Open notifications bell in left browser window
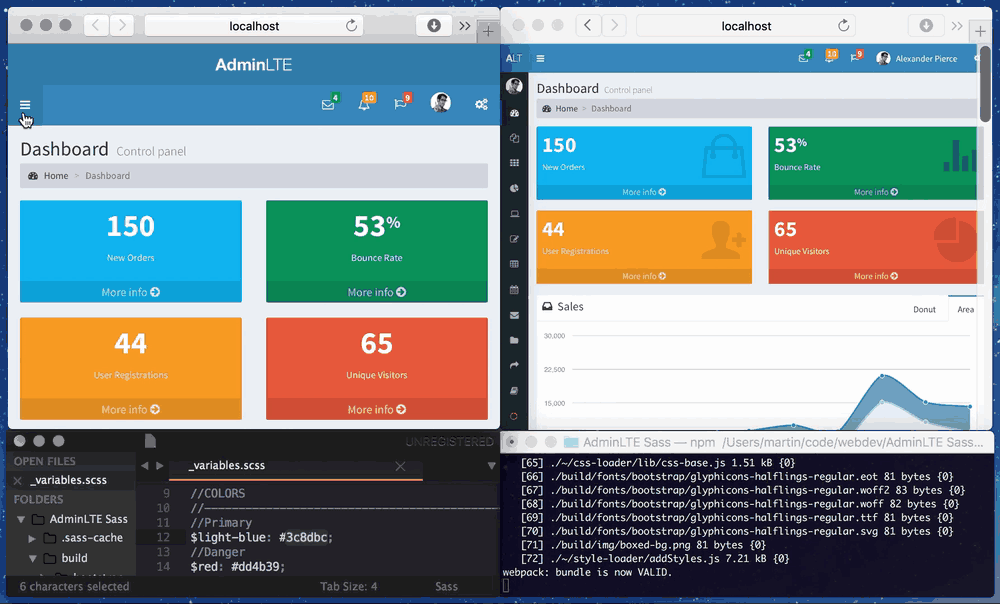The width and height of the screenshot is (1000, 604). coord(364,103)
